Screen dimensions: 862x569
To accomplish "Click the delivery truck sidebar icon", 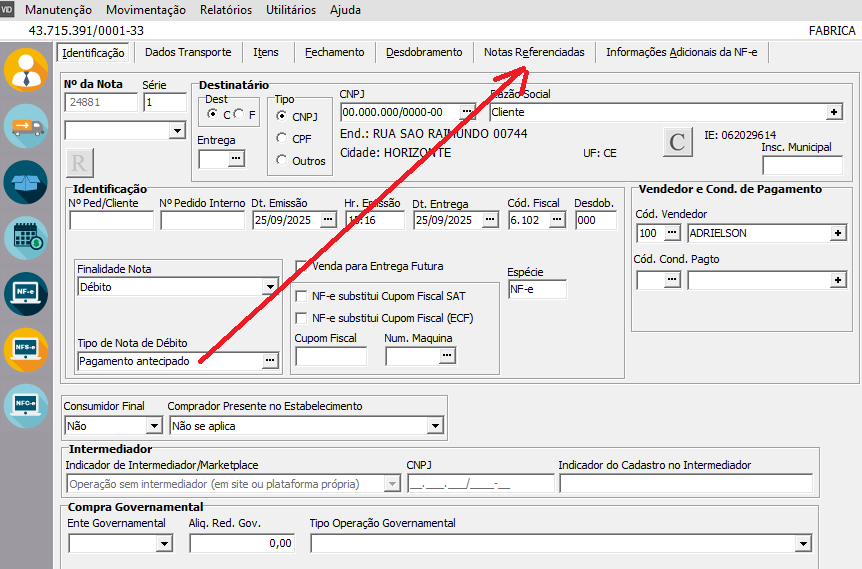I will [26, 126].
